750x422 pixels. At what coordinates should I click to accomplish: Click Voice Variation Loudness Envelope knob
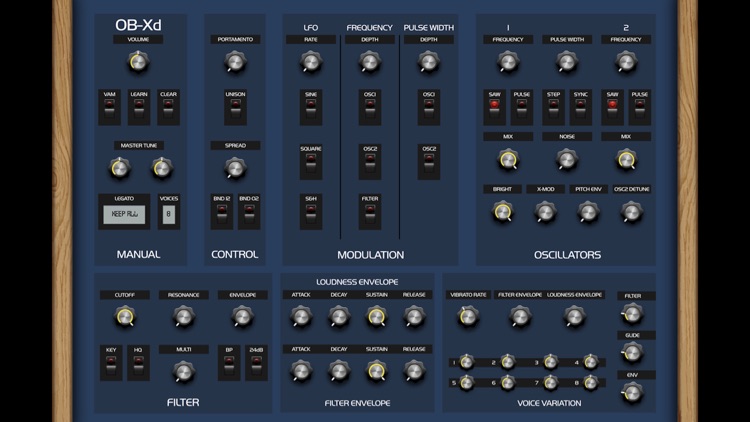click(x=574, y=316)
